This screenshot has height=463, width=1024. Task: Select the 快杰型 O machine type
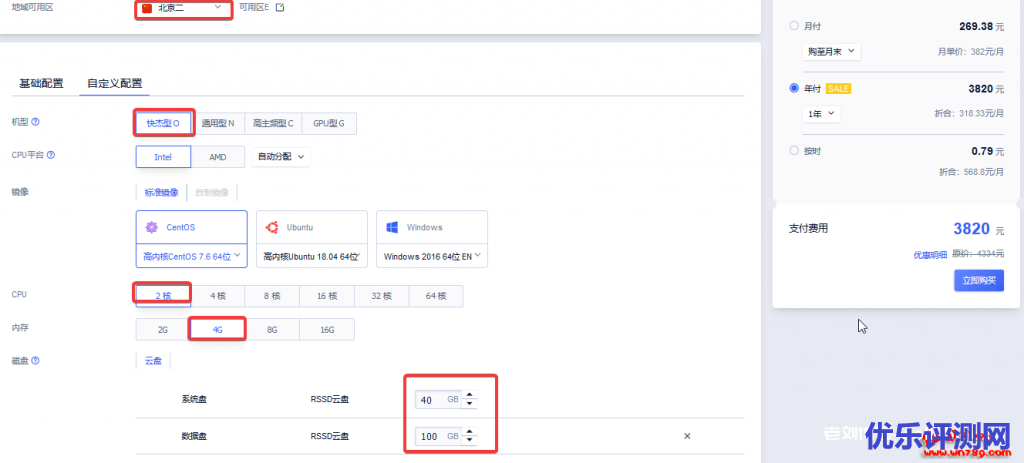point(163,123)
